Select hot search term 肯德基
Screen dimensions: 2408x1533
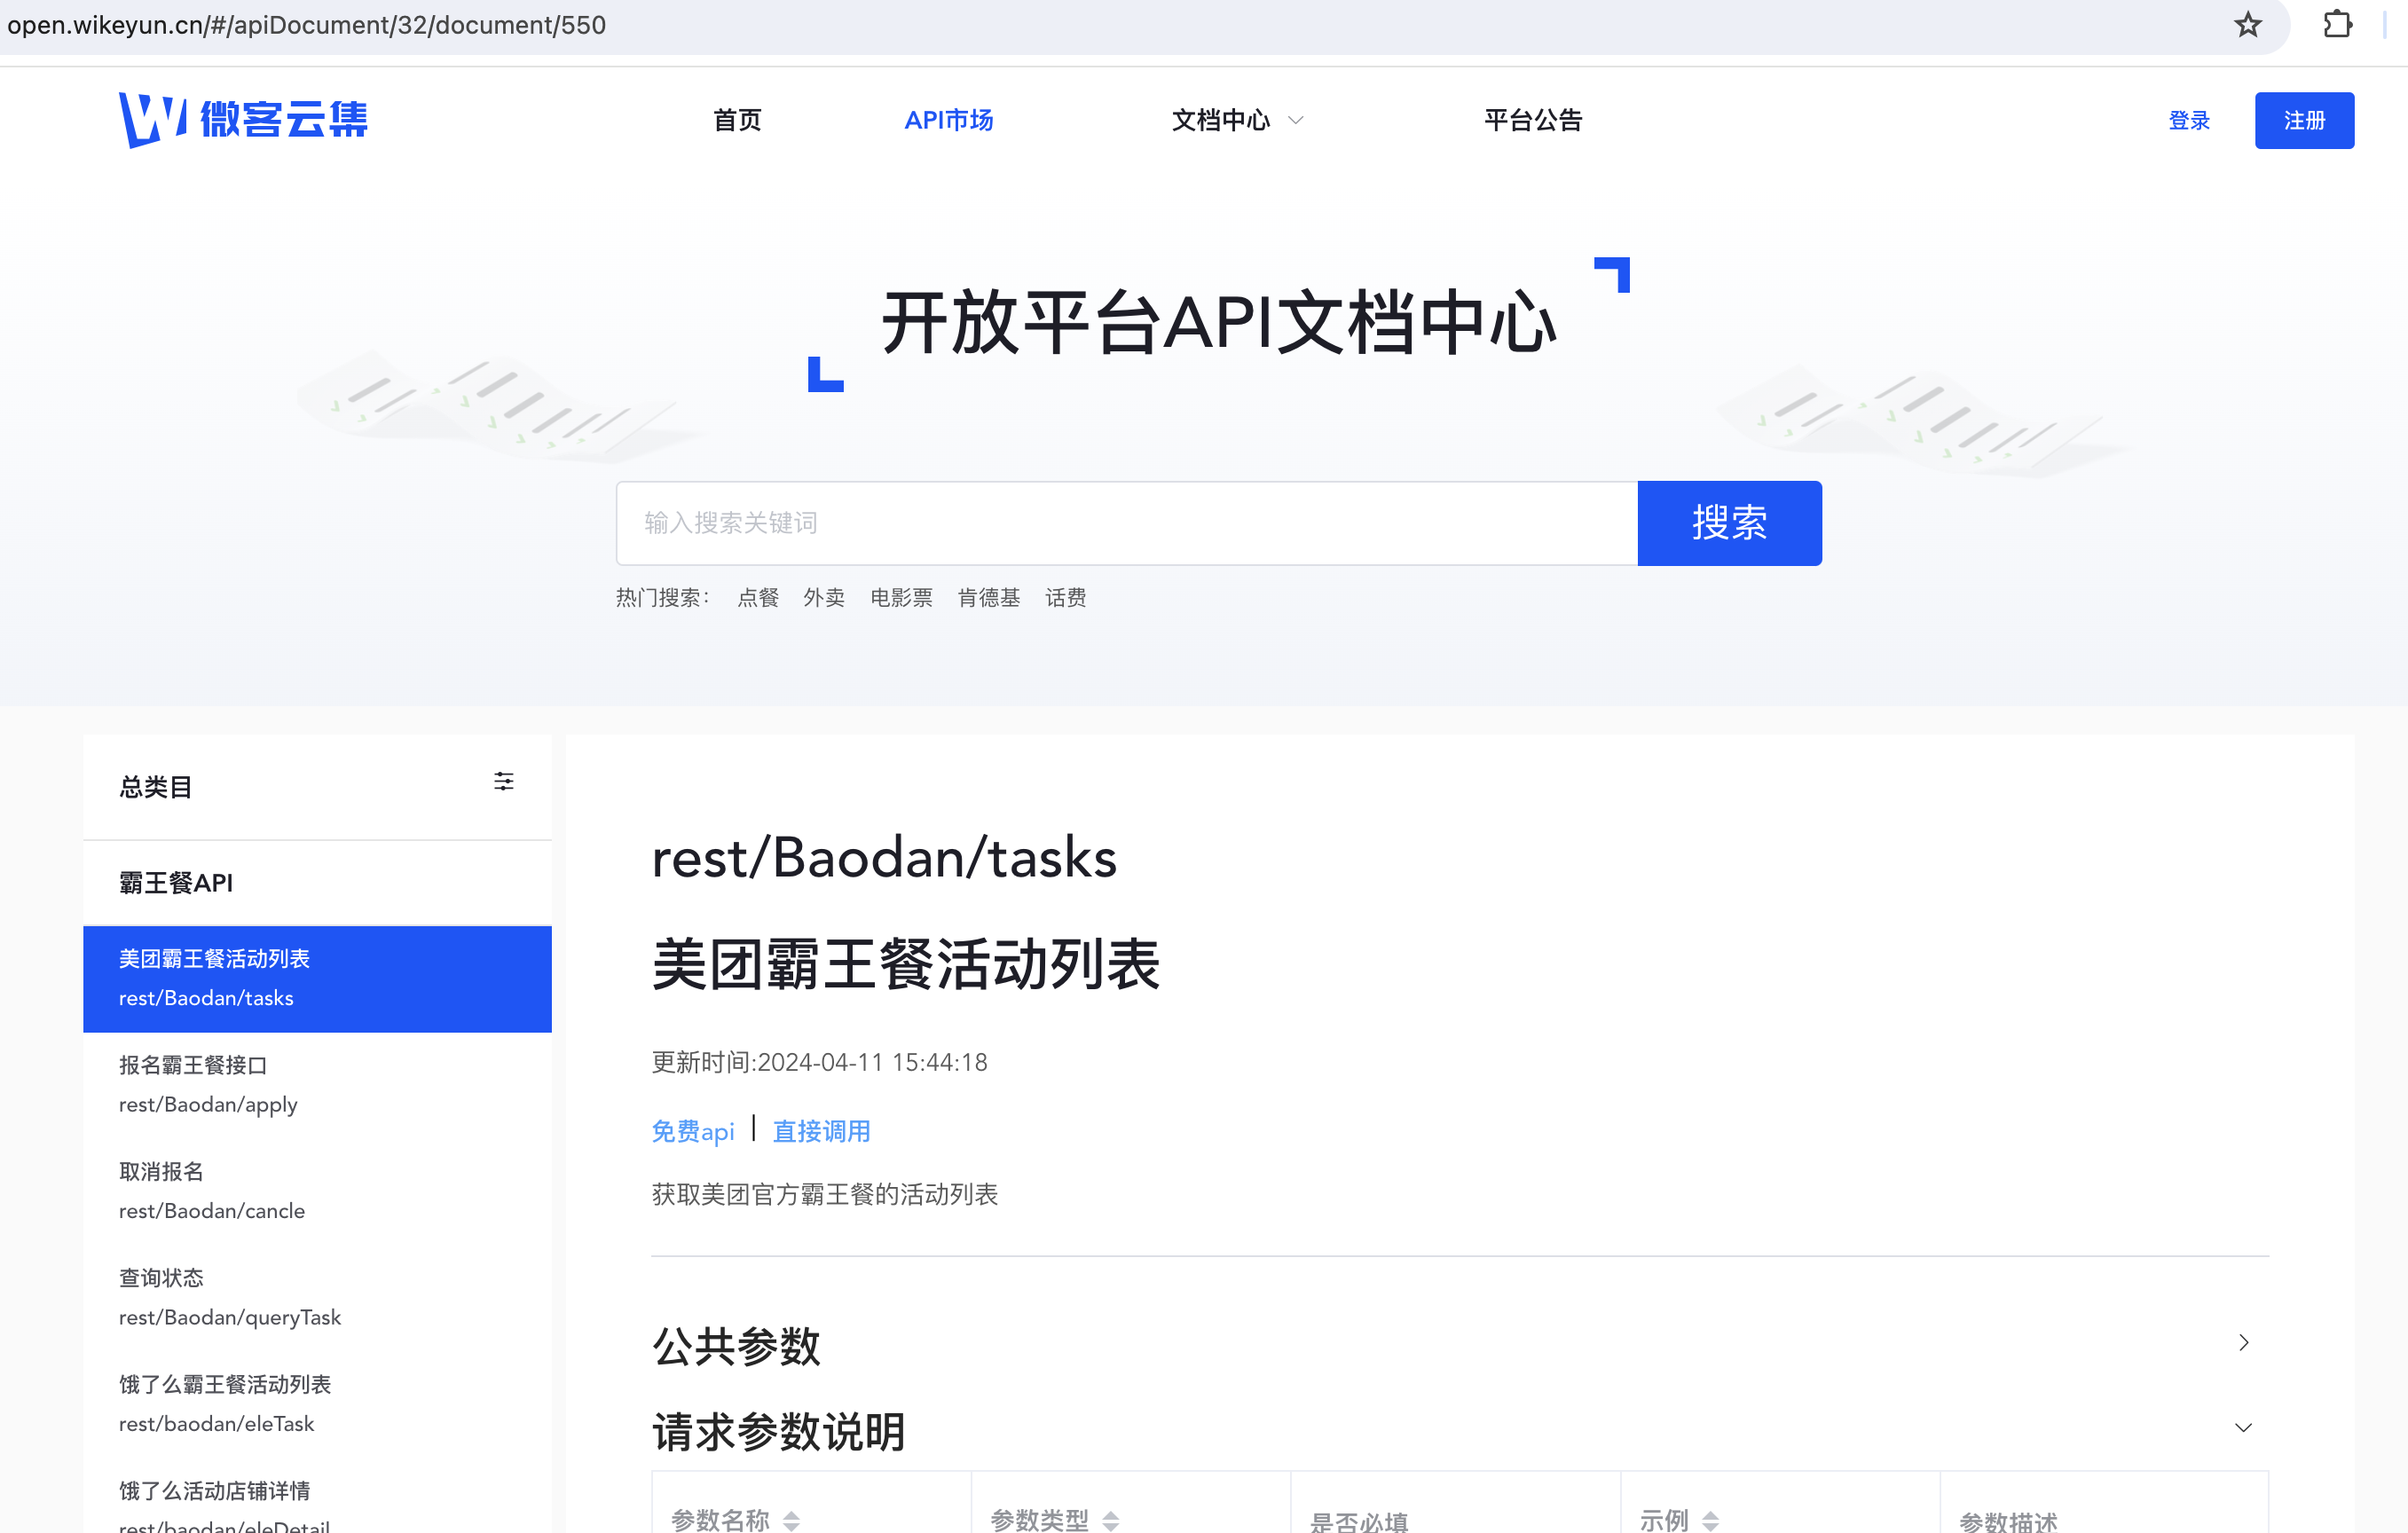click(989, 597)
